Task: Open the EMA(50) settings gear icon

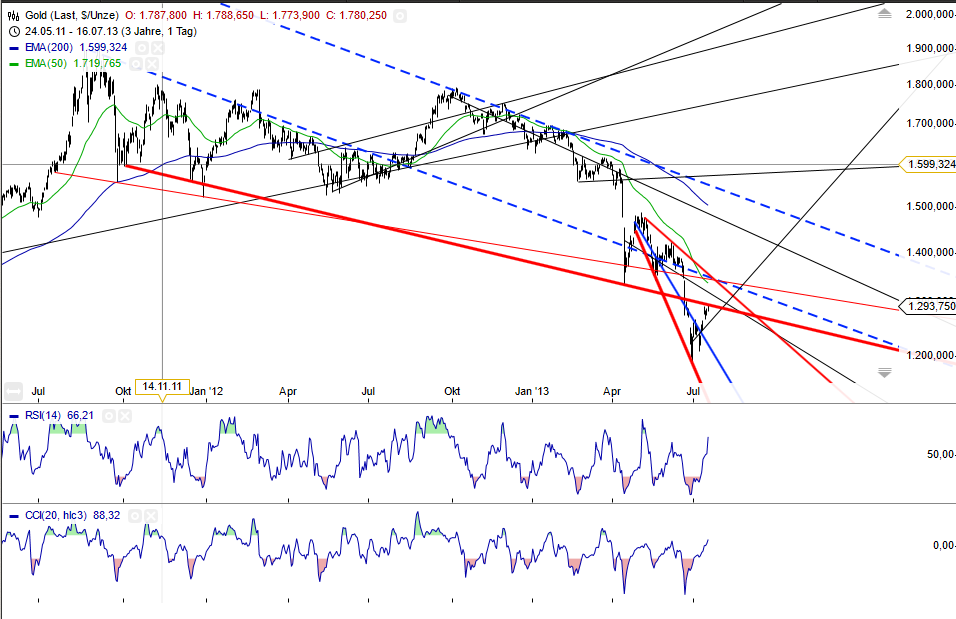Action: pyautogui.click(x=135, y=63)
